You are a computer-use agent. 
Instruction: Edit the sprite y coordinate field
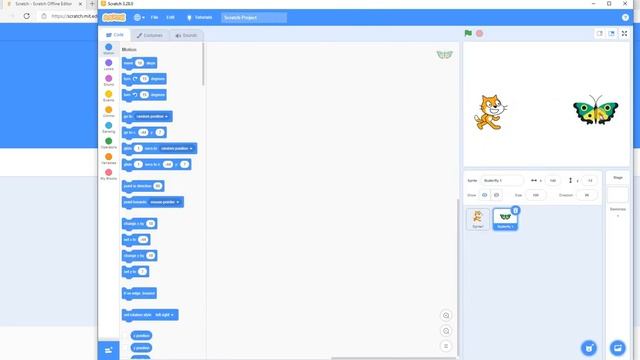(589, 180)
